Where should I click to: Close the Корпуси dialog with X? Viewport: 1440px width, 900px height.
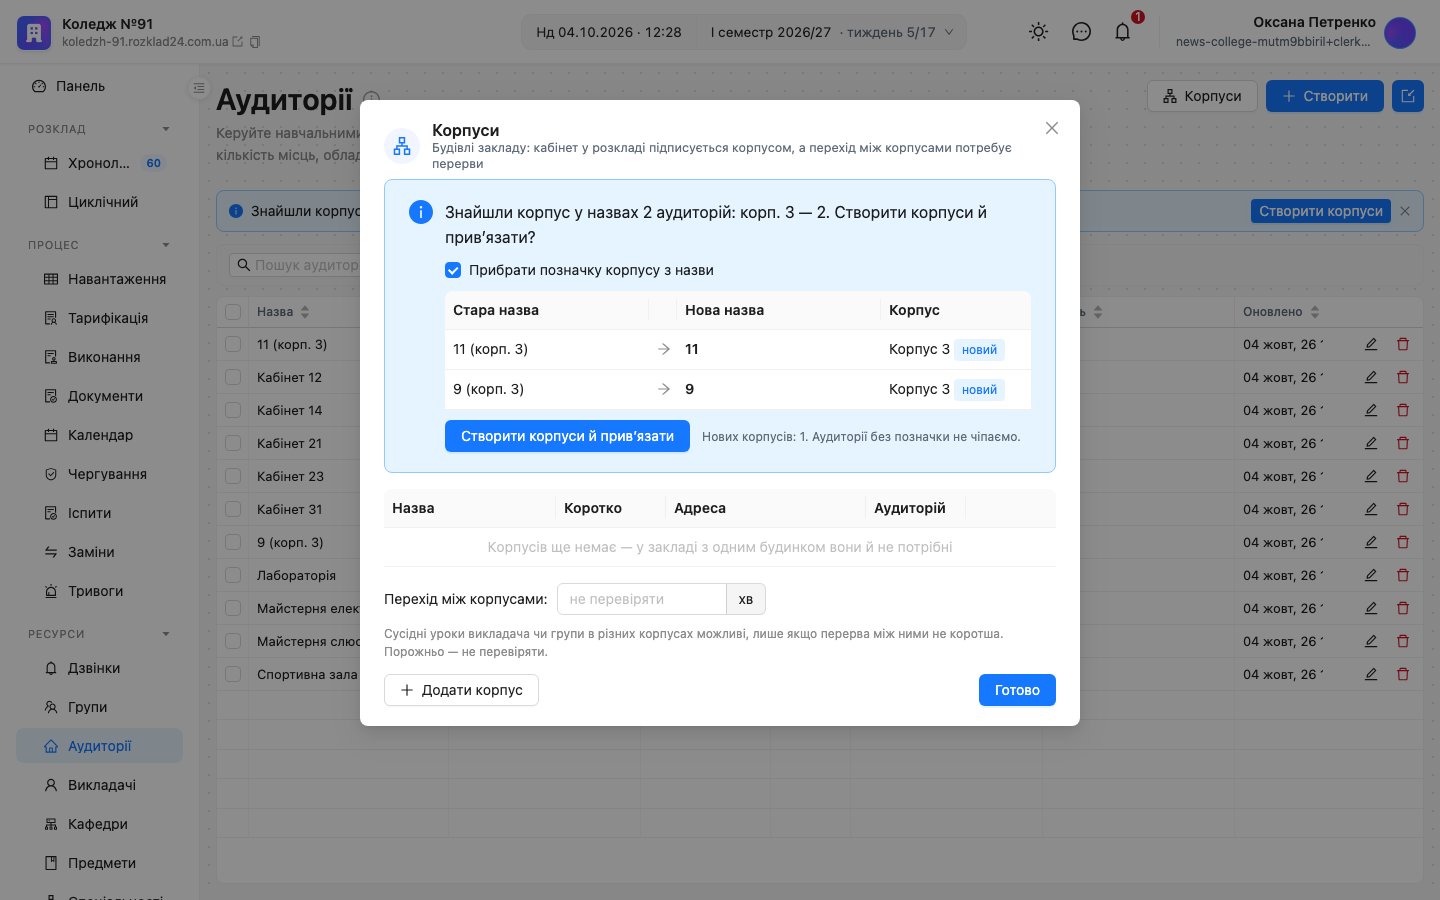(x=1052, y=128)
